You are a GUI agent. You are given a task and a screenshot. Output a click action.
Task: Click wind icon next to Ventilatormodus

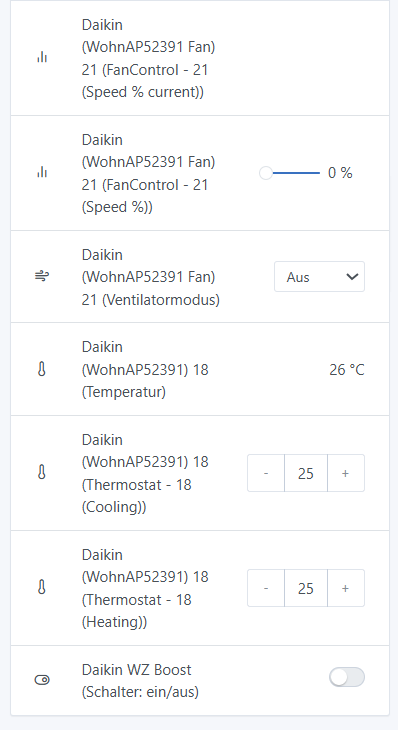tap(42, 277)
